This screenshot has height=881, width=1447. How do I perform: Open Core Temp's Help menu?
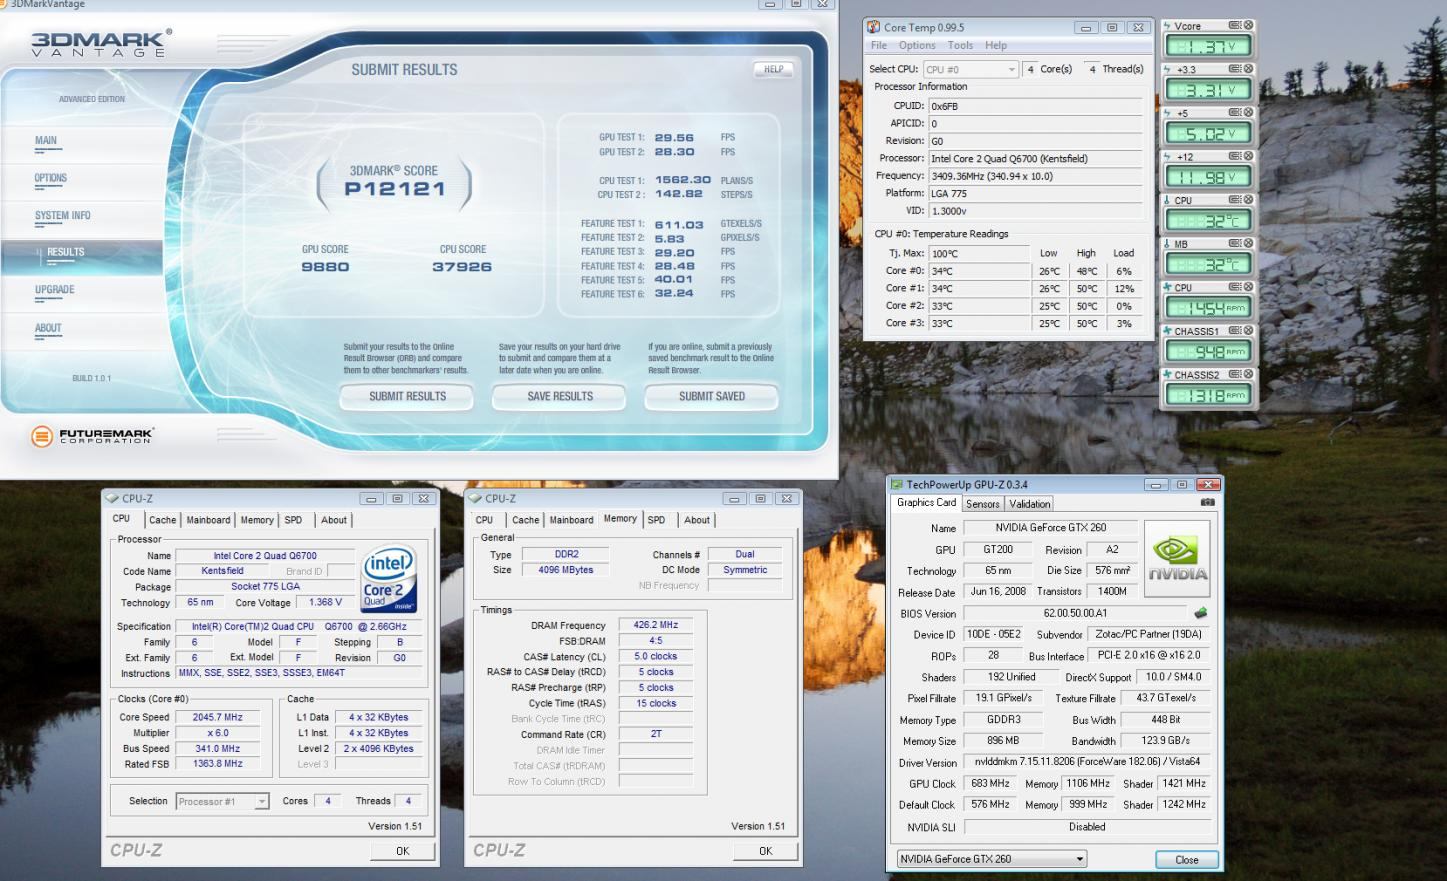[996, 45]
